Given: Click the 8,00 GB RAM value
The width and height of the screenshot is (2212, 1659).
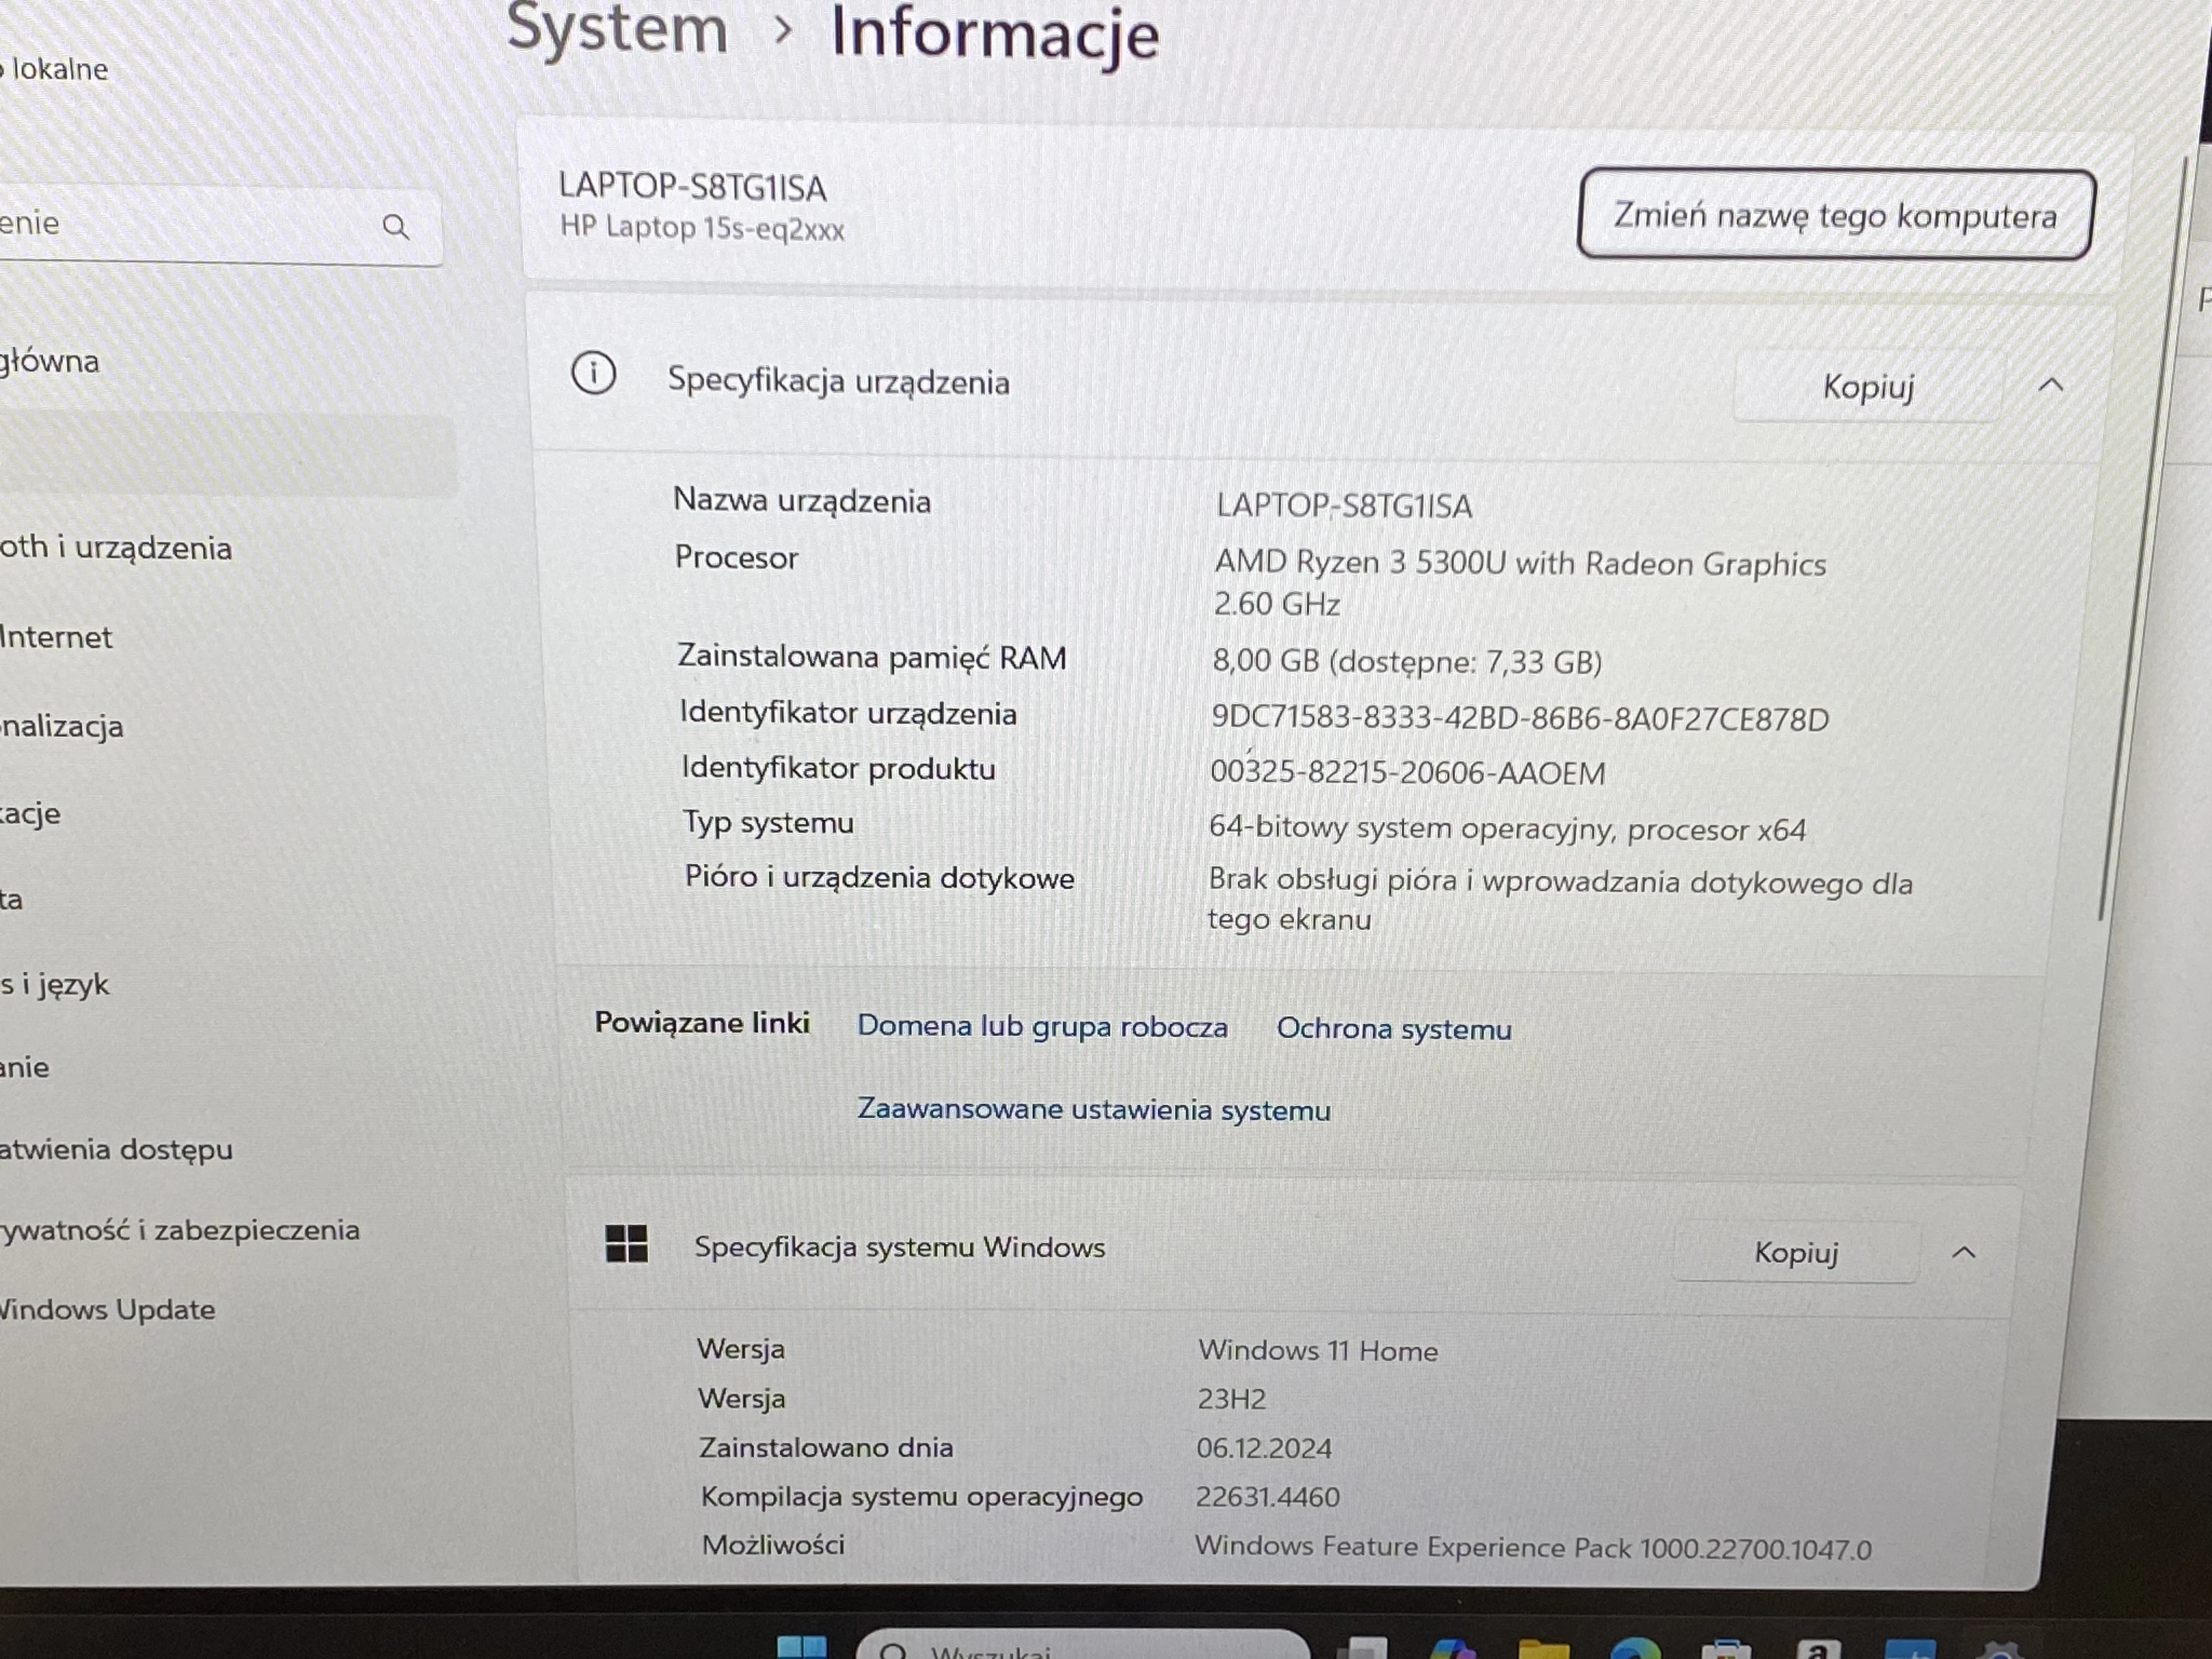Looking at the screenshot, I should pos(1407,662).
